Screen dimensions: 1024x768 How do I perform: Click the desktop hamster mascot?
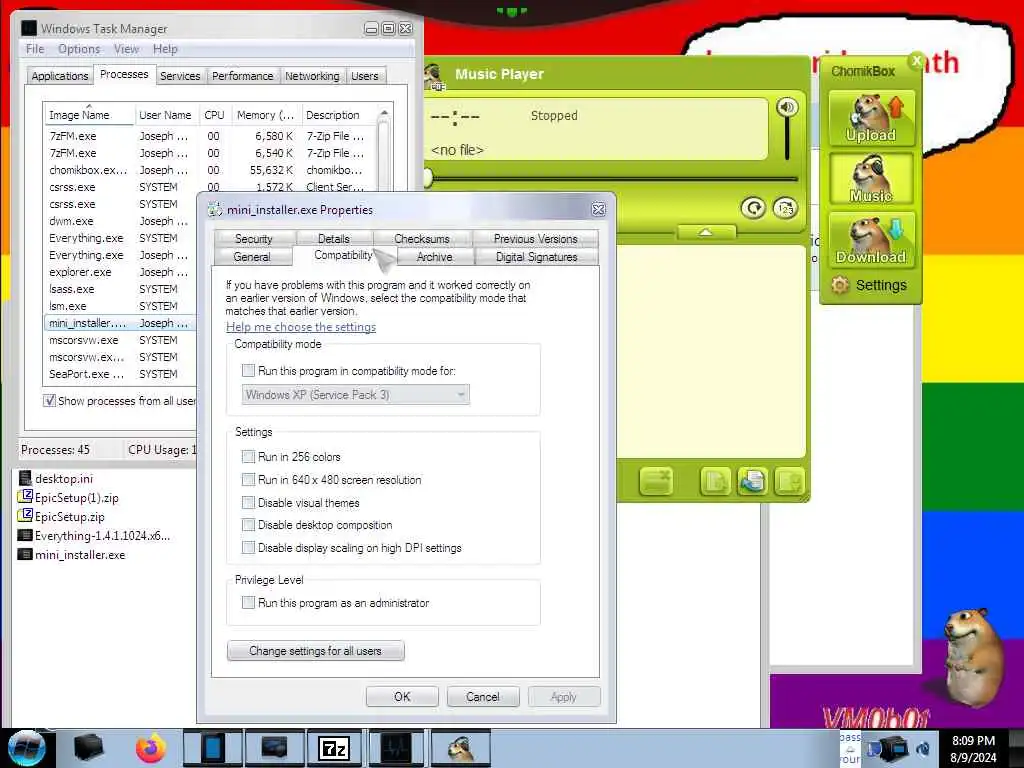974,658
